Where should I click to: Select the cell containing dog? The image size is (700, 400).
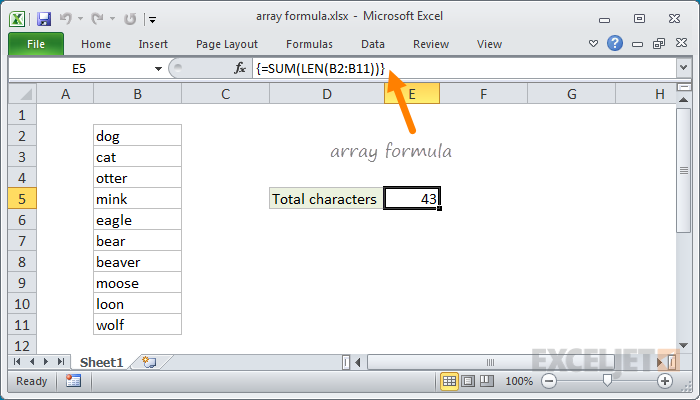coord(138,136)
